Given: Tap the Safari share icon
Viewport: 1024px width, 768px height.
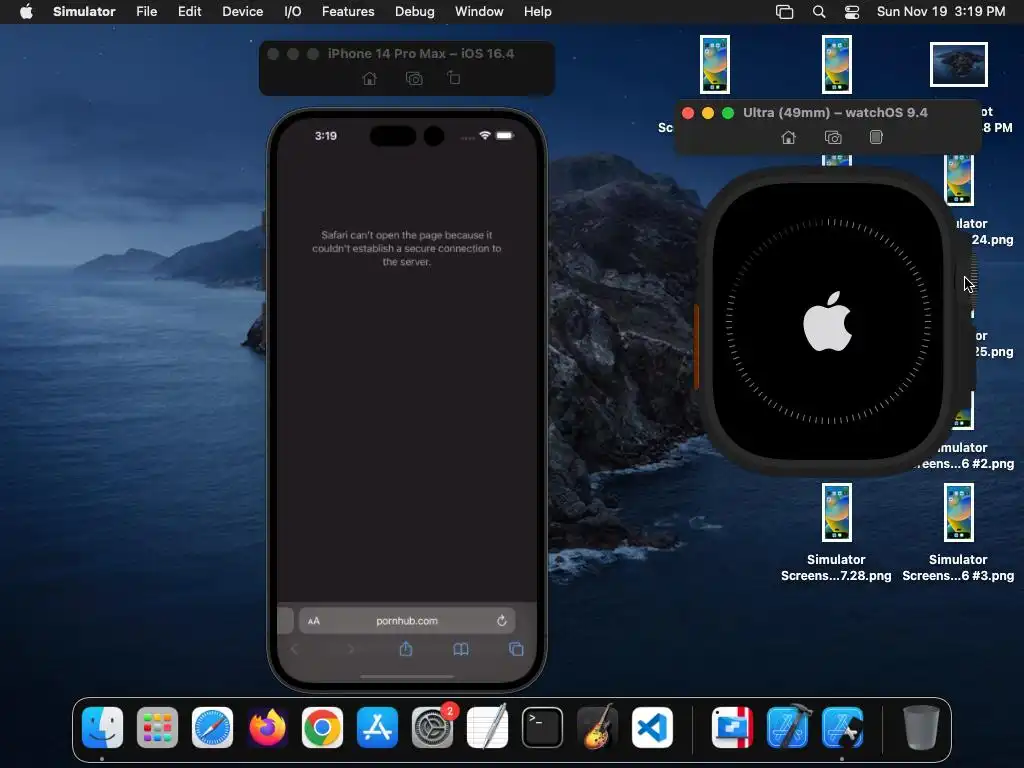Looking at the screenshot, I should 406,648.
